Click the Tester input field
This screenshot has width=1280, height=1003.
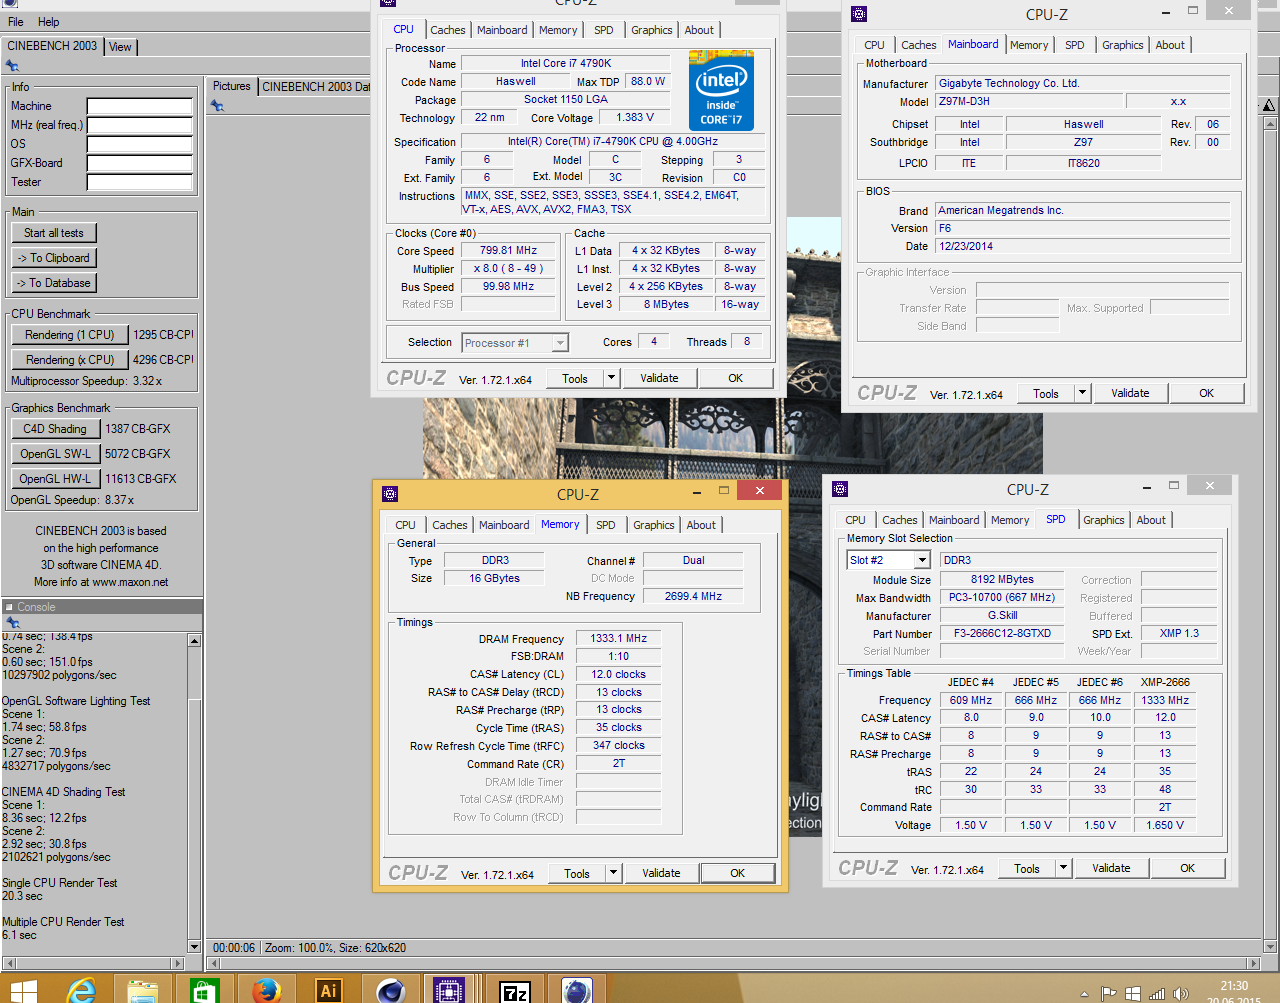[x=139, y=182]
